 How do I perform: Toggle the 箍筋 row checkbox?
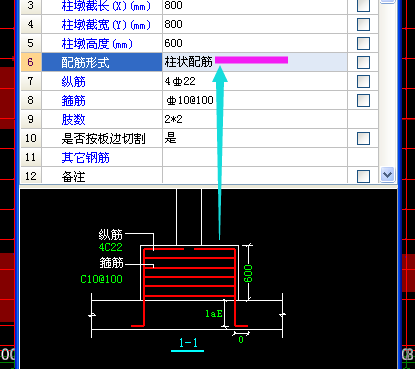pos(363,100)
